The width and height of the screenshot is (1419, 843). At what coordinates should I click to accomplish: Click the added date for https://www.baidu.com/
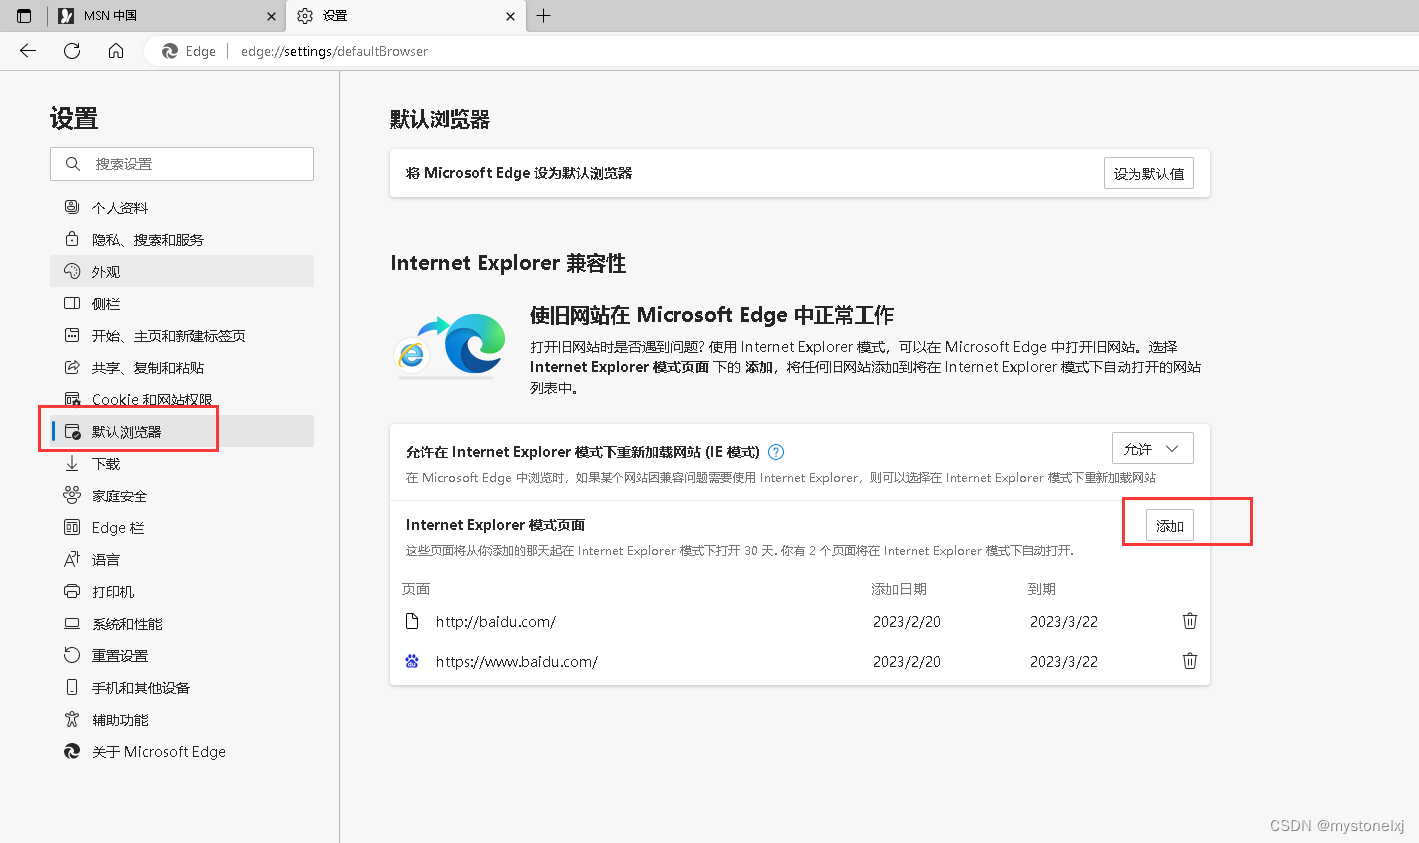point(907,662)
